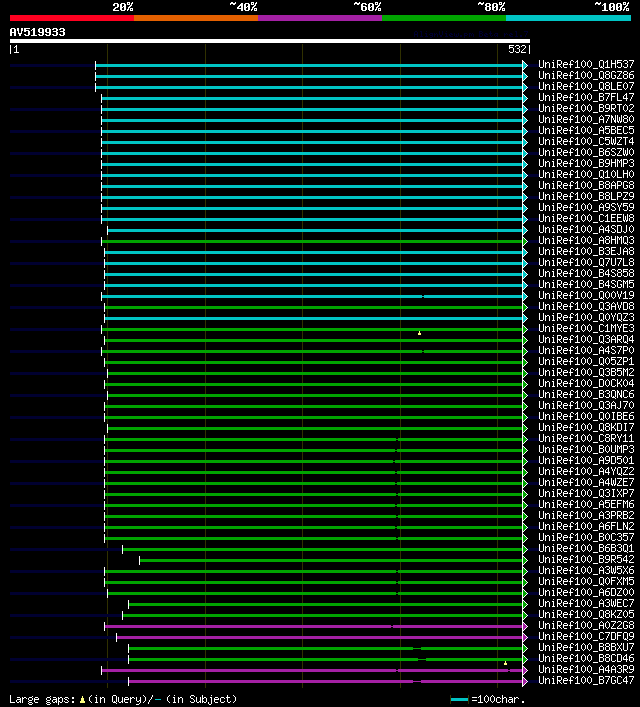Select the UniRef100_B7GC47 label
The height and width of the screenshot is (707, 640).
click(586, 680)
